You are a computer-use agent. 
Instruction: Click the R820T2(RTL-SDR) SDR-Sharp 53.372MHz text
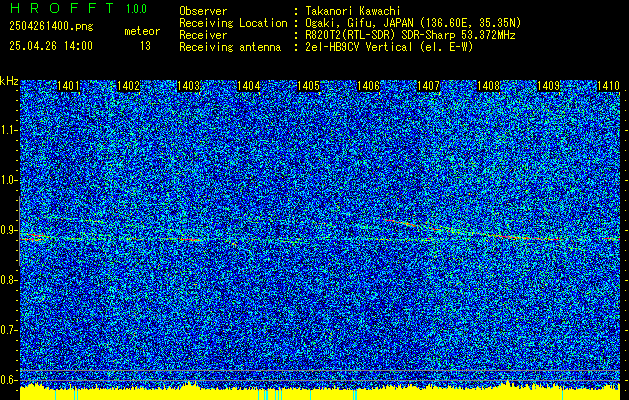coord(410,35)
